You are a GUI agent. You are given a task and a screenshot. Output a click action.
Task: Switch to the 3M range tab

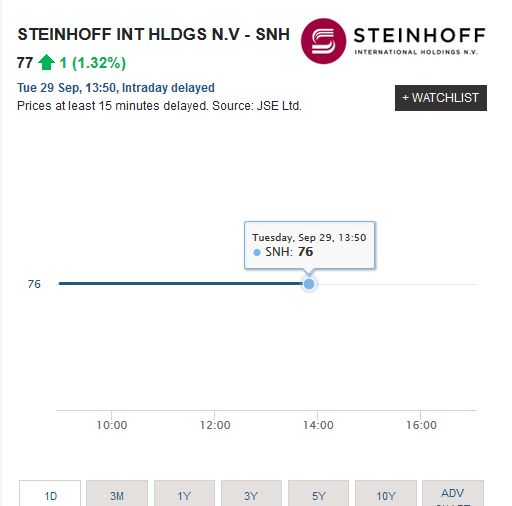coord(117,494)
